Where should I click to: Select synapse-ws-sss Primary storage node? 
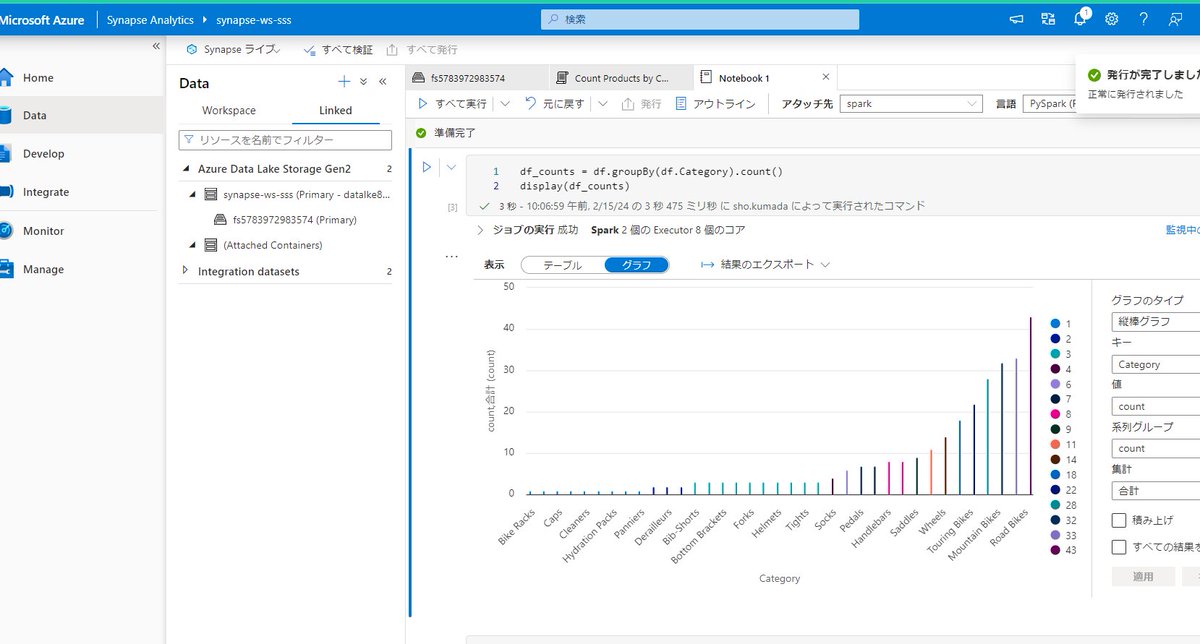(297, 194)
